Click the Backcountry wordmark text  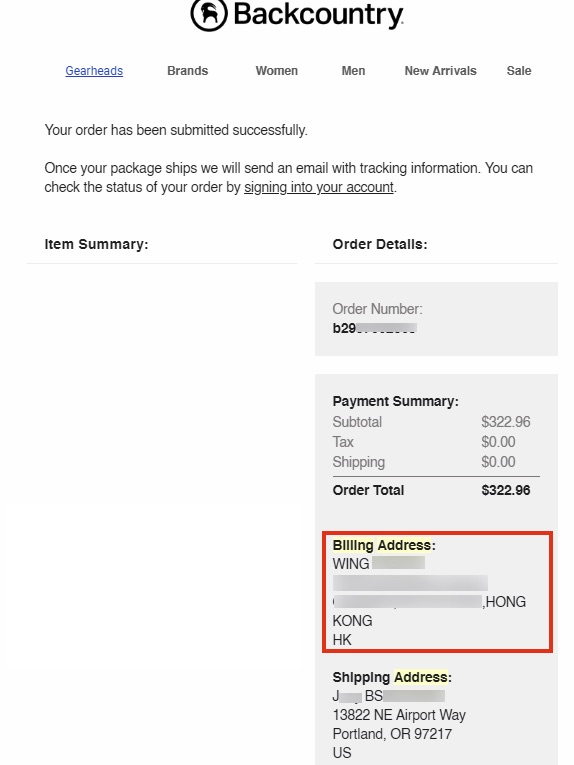[x=318, y=15]
